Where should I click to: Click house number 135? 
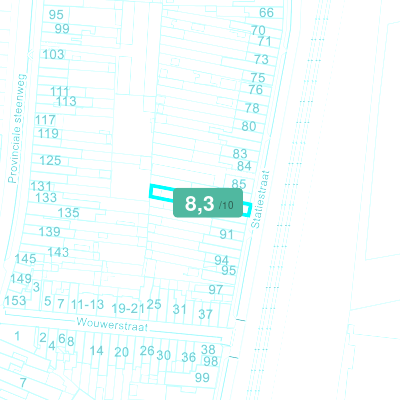[x=68, y=213]
